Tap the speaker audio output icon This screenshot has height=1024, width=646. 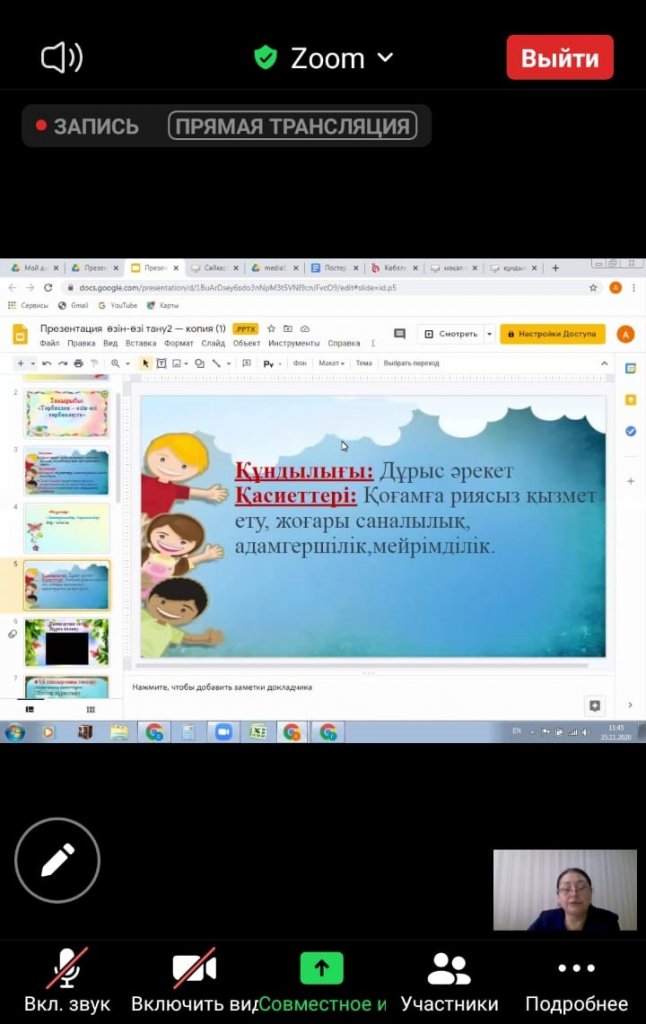[x=62, y=58]
